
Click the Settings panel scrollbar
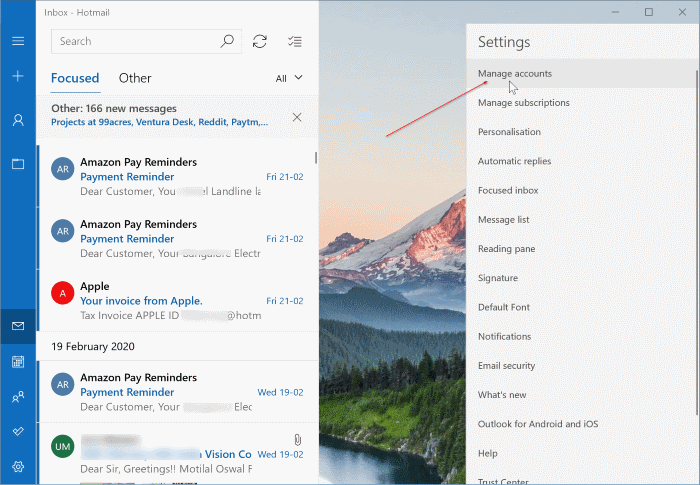(x=697, y=243)
